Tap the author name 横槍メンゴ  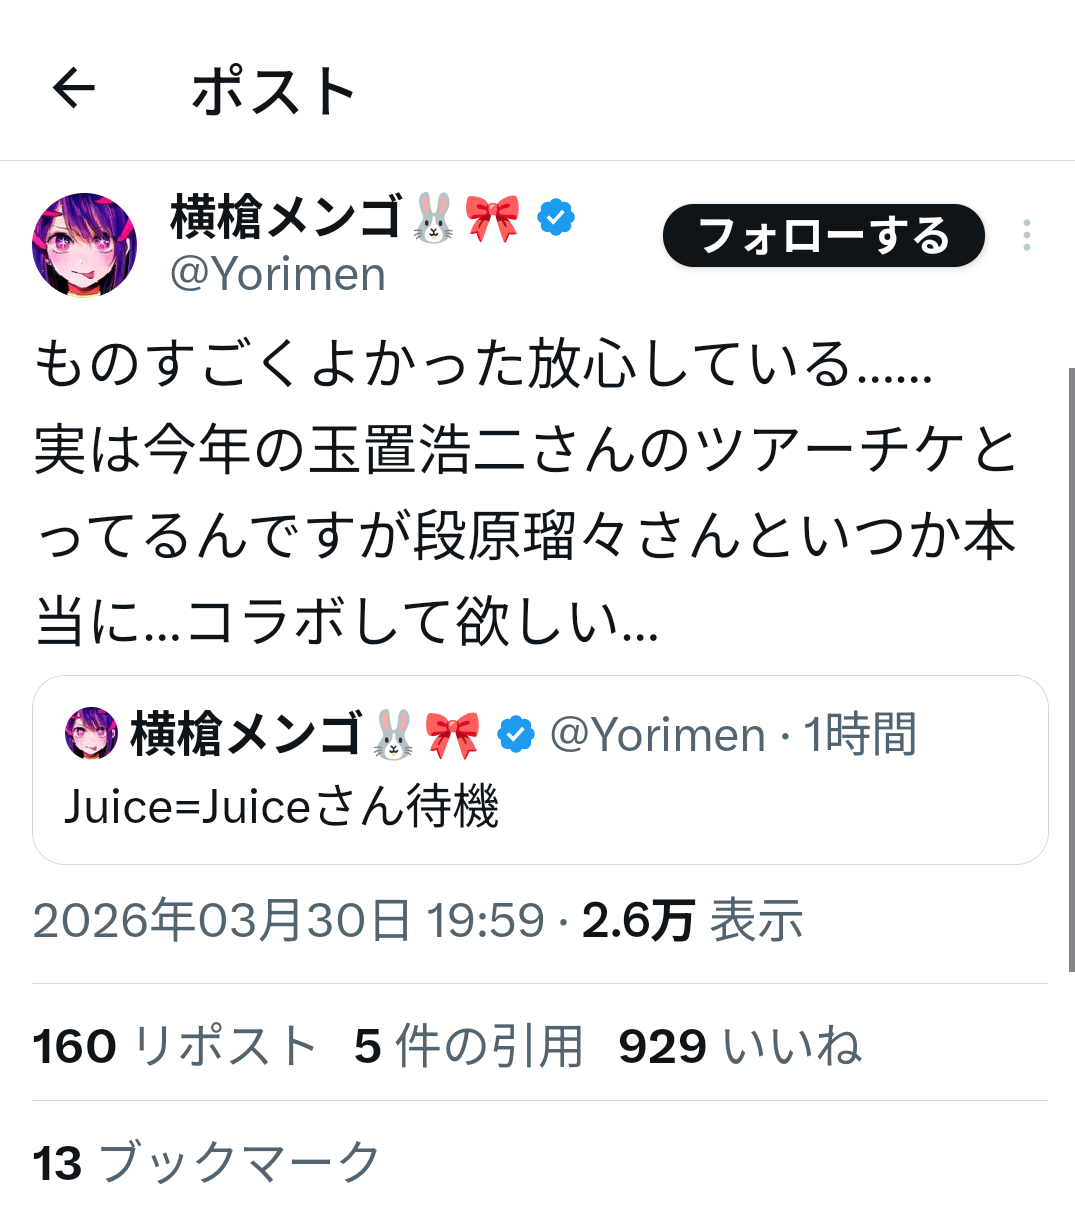tap(285, 217)
